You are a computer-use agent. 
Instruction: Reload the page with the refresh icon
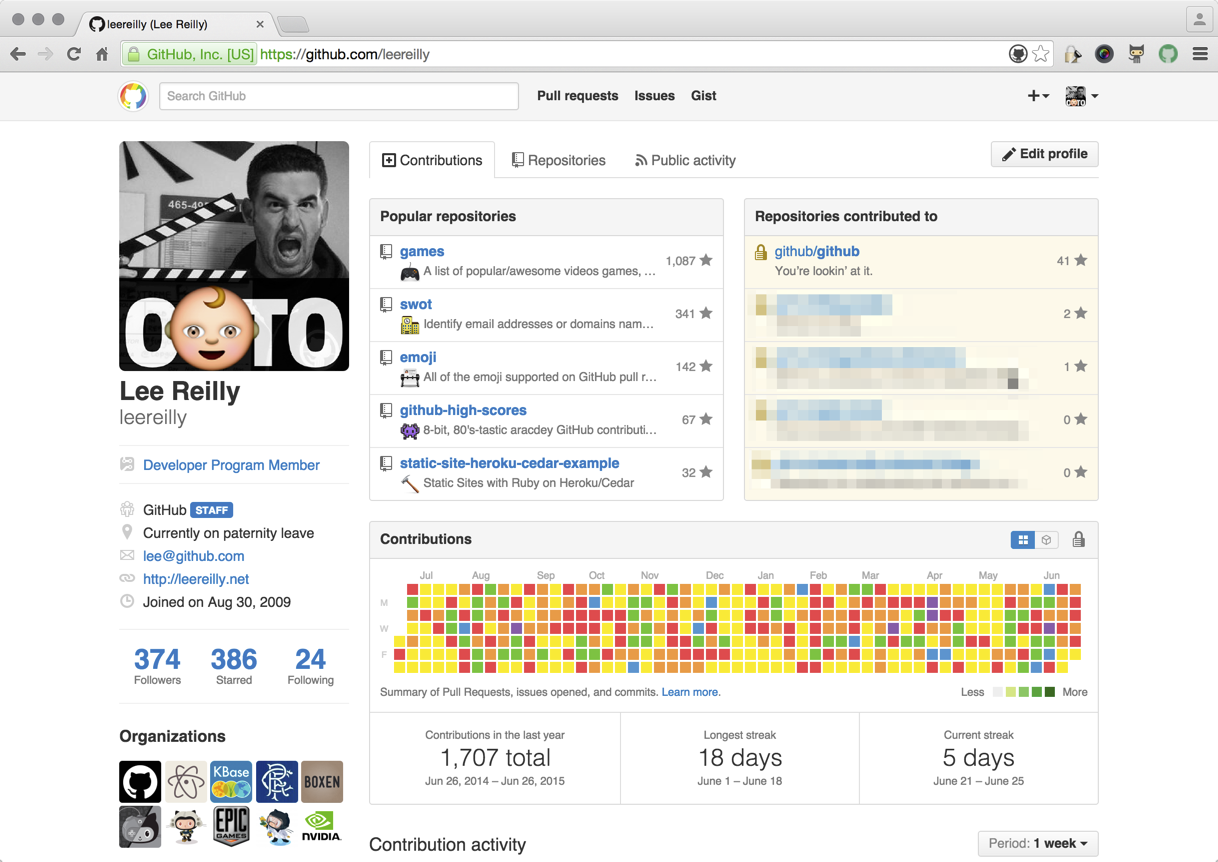[x=74, y=54]
